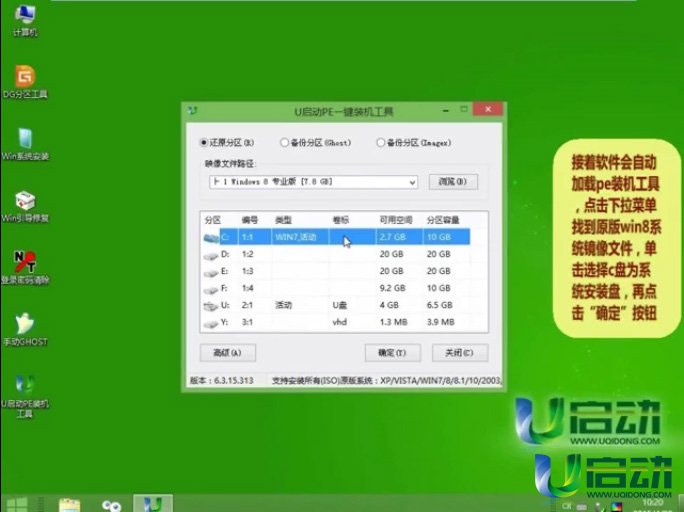
Task: Click the app icon in dialog title bar
Action: coord(193,111)
